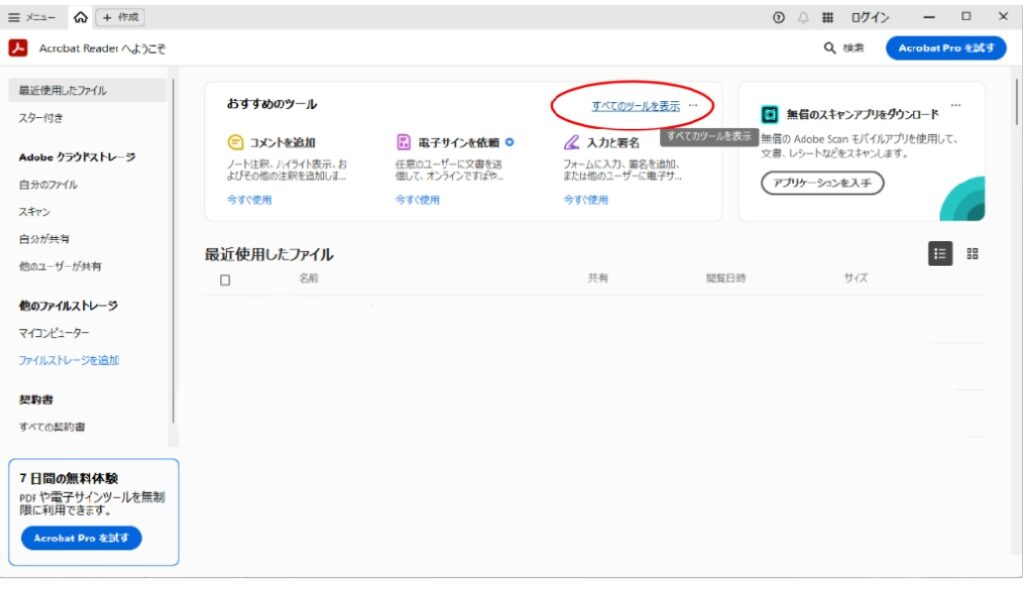Viewport: 1024px width, 595px height.
Task: Switch to grid thumbnail view
Action: (972, 253)
